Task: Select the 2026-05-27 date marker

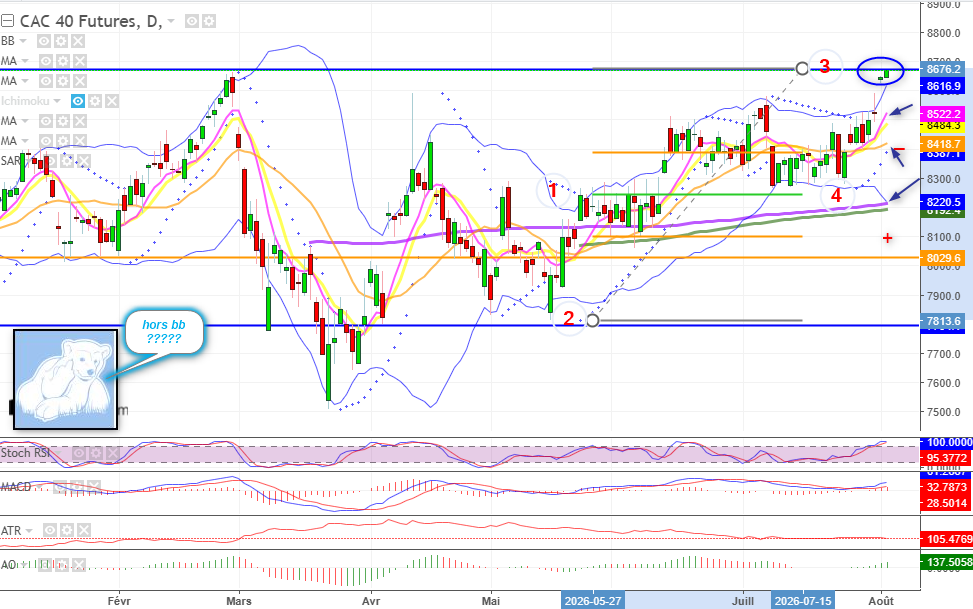Action: tap(593, 600)
